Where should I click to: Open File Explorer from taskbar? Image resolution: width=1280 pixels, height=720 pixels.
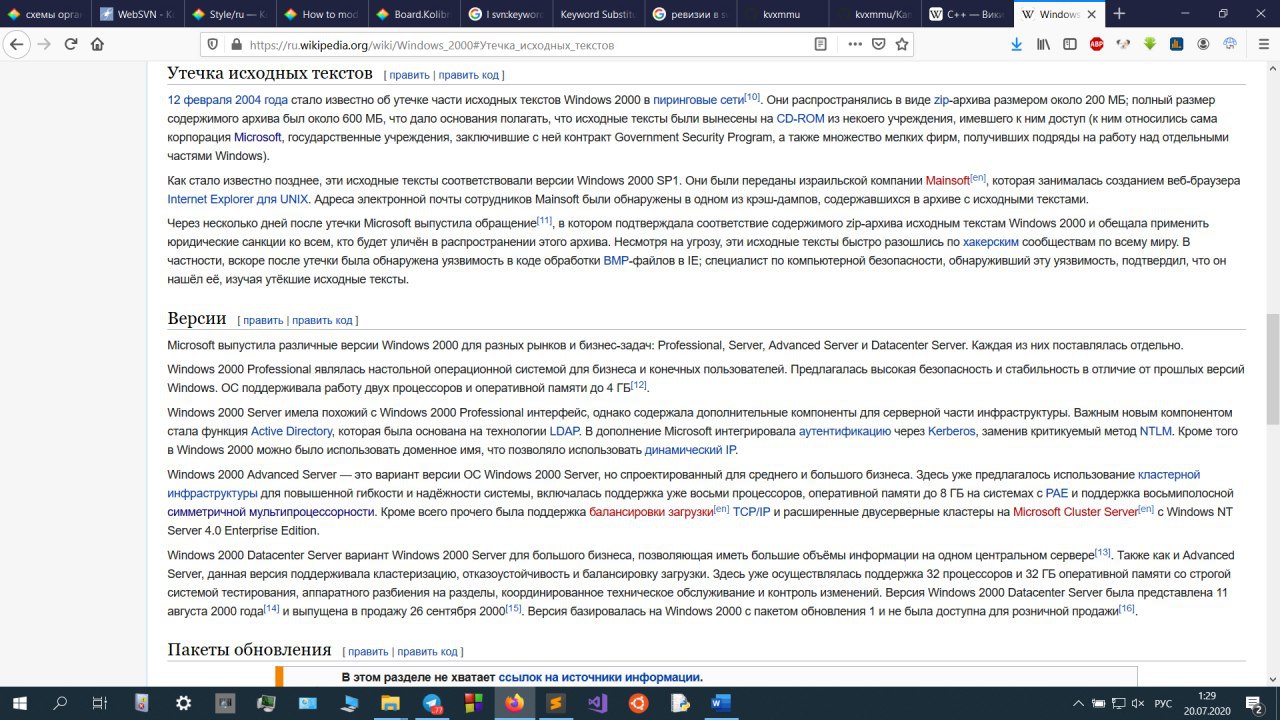pos(390,703)
